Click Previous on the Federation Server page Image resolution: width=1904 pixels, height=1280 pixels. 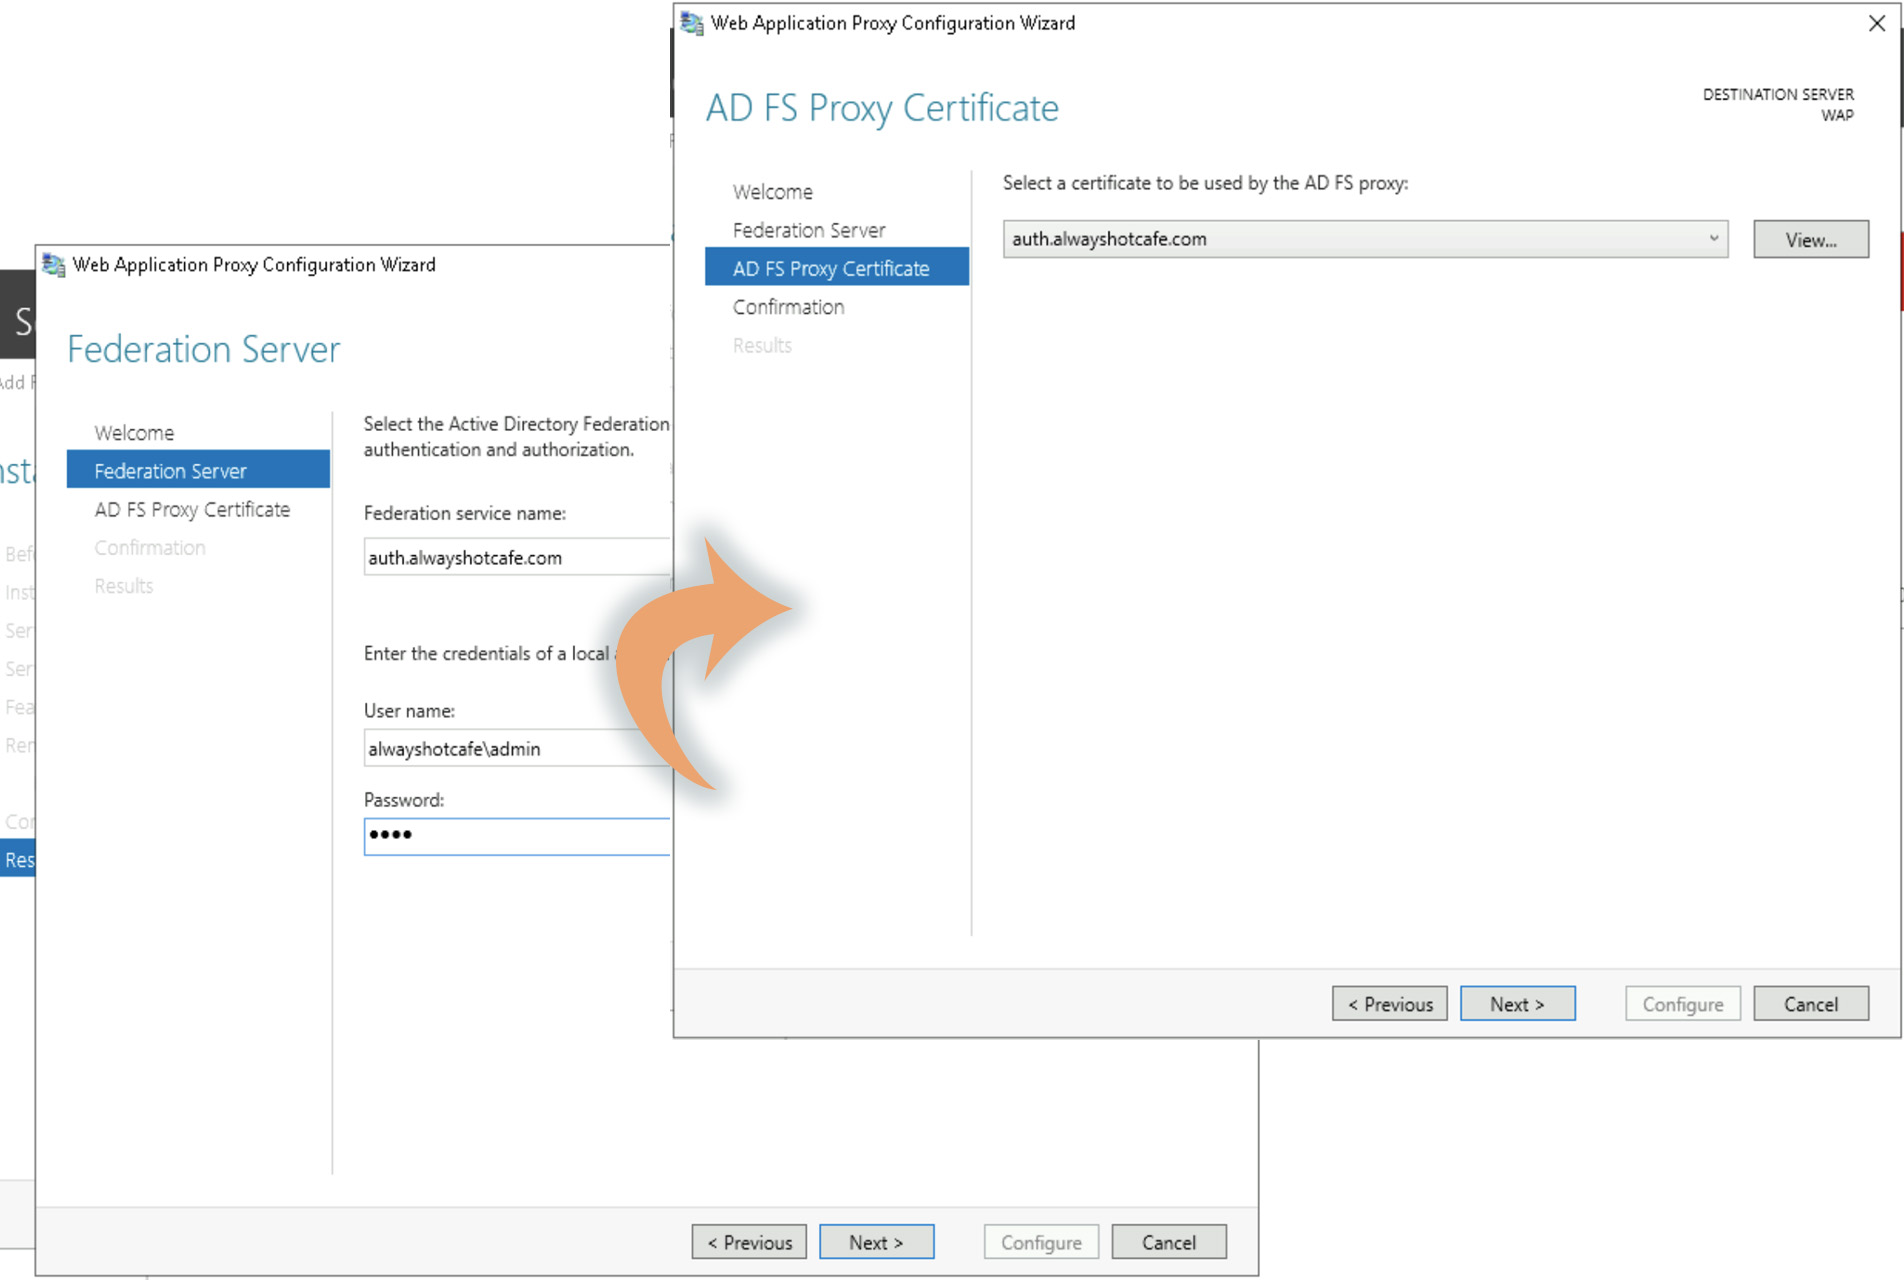[749, 1242]
